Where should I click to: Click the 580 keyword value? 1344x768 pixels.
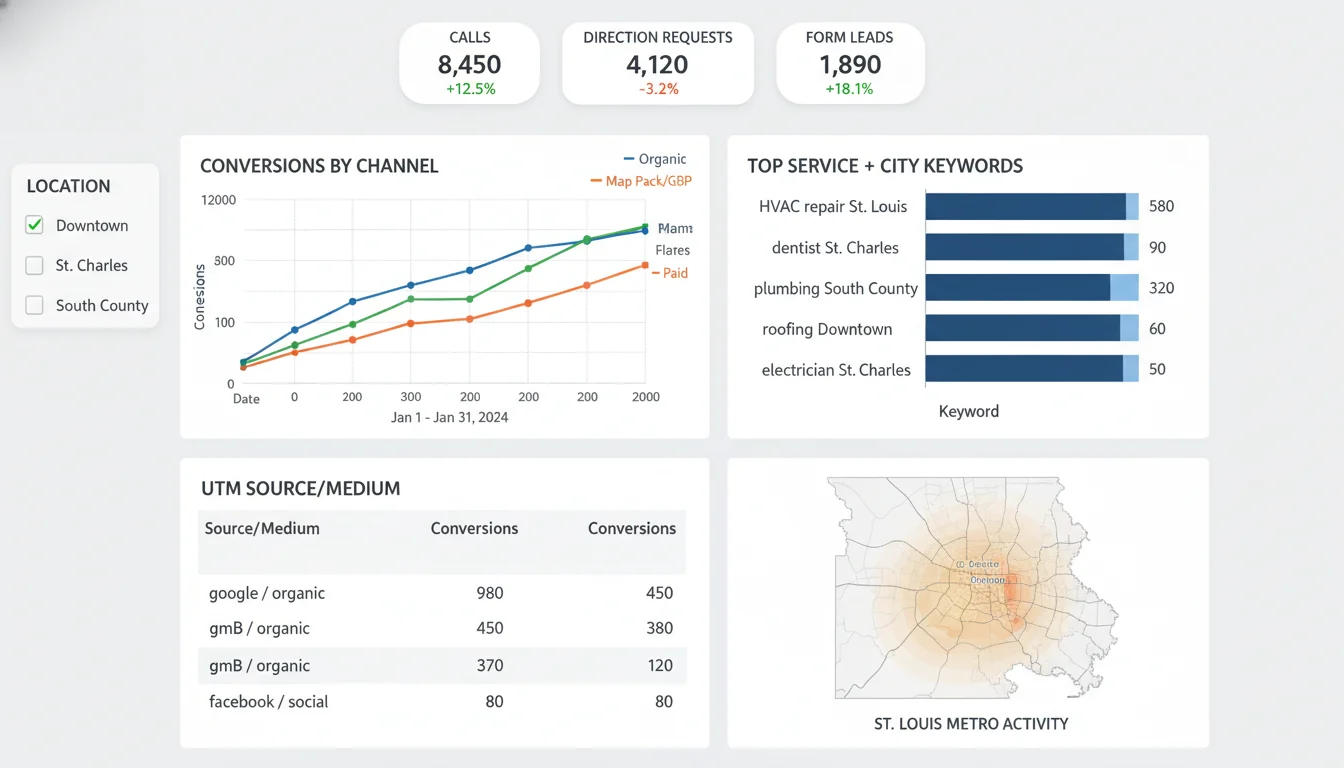(x=1161, y=206)
